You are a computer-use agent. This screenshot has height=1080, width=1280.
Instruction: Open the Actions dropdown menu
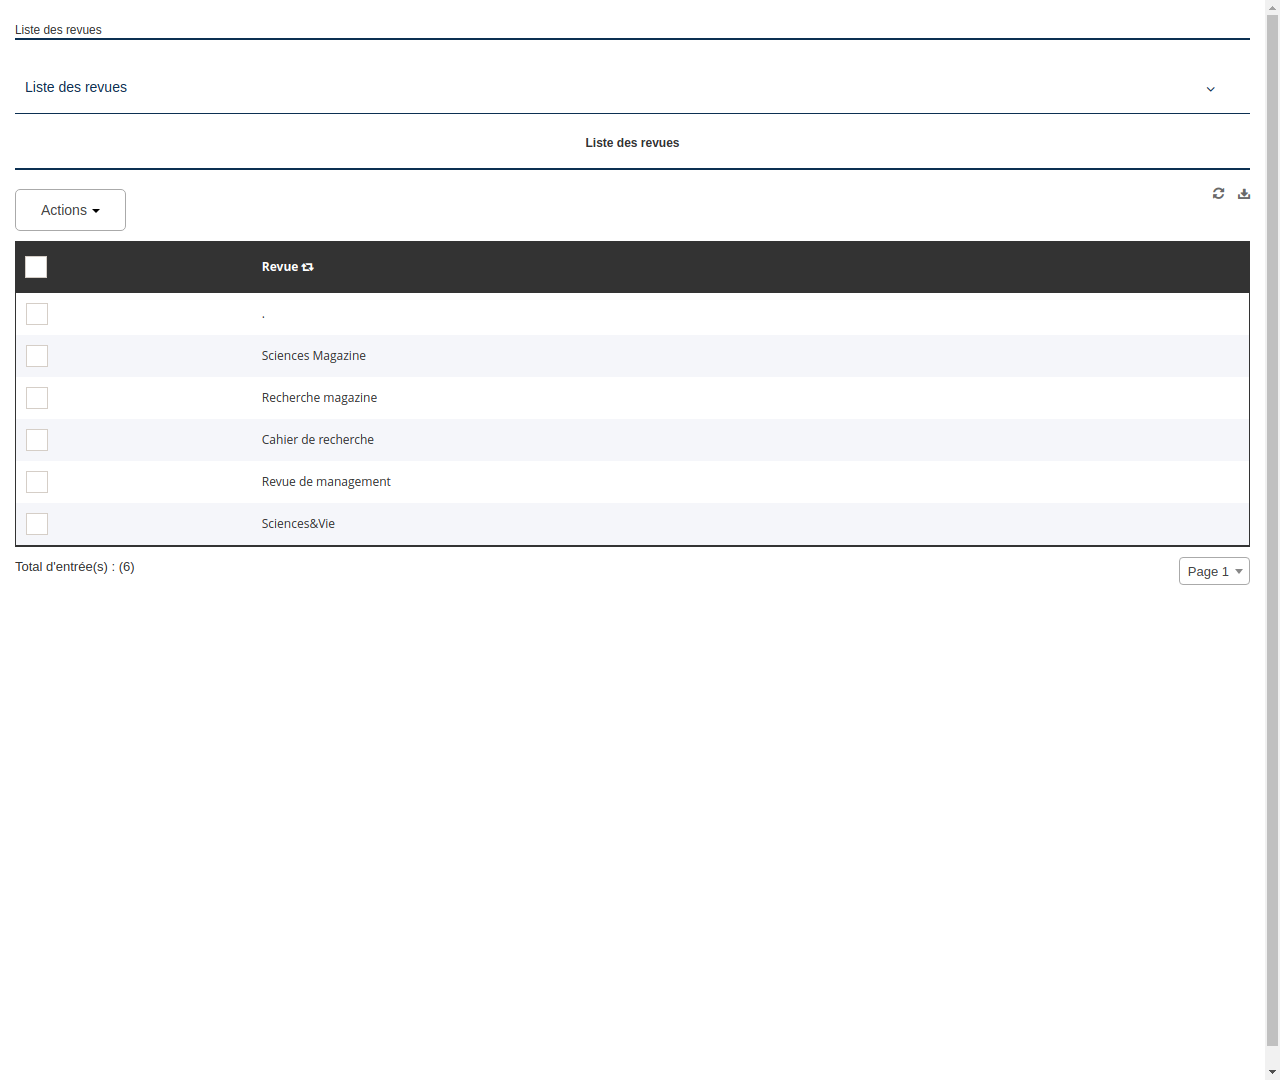point(70,210)
